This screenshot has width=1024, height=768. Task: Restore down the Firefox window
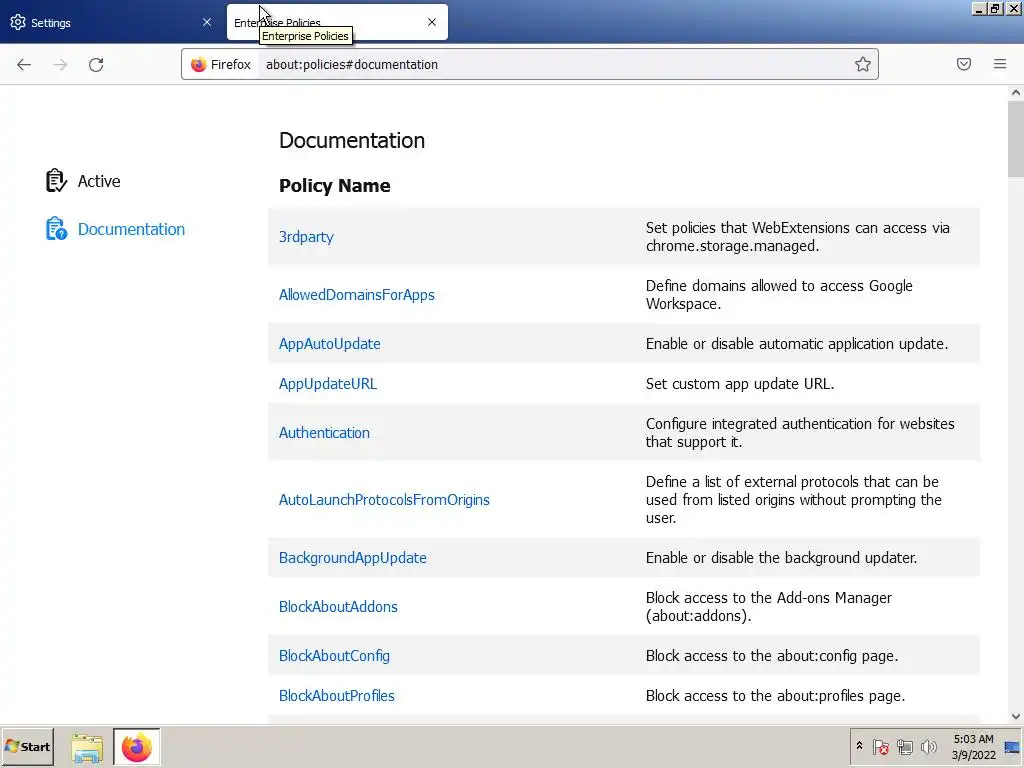click(x=995, y=8)
